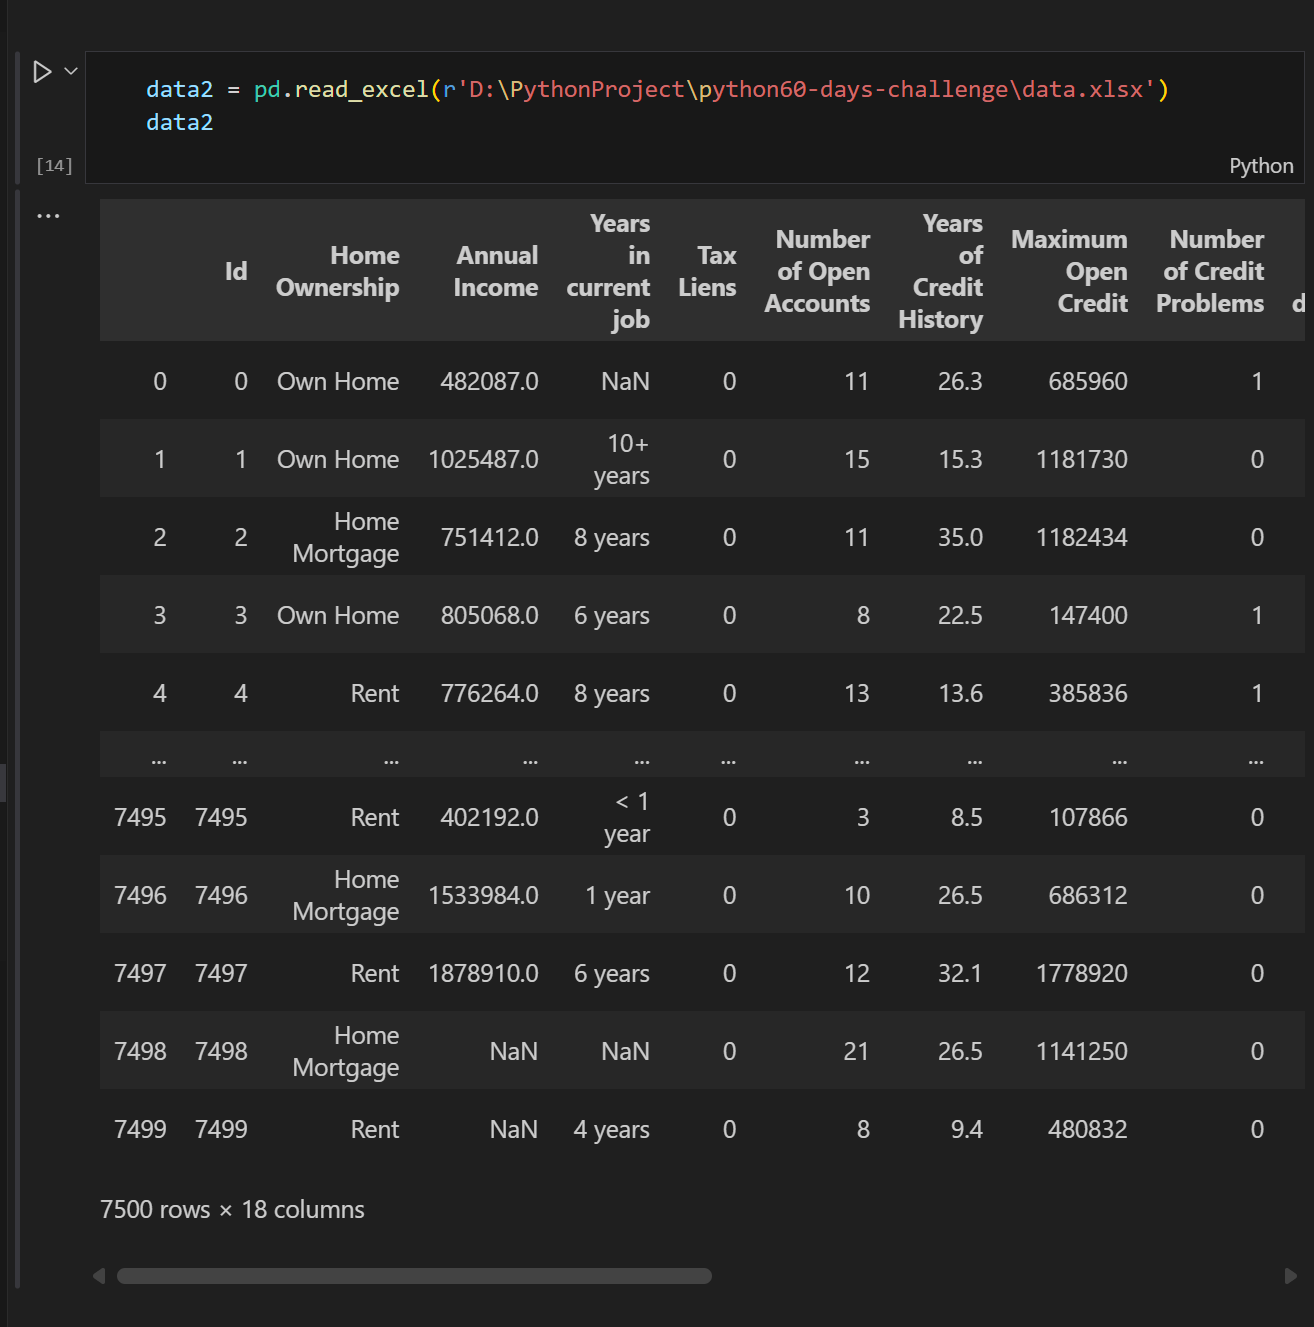
Task: Click the credit history value 13.6
Action: pyautogui.click(x=960, y=694)
